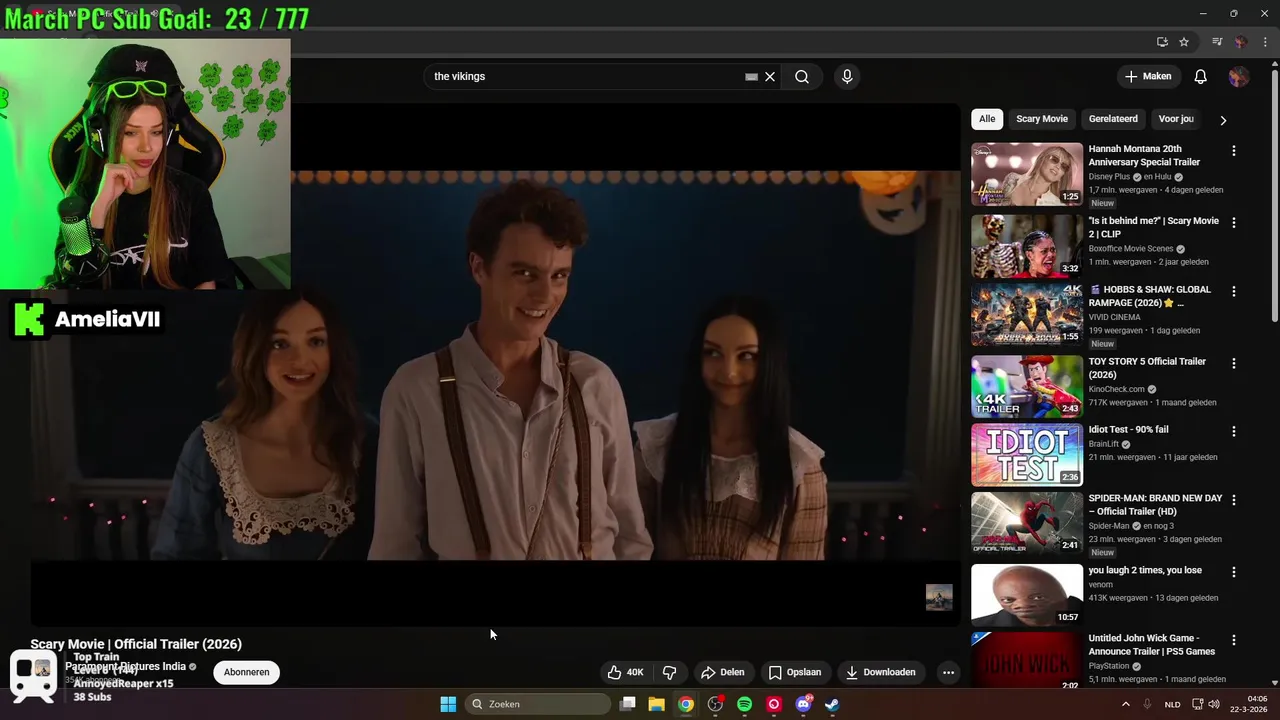This screenshot has width=1280, height=720.
Task: Open OBS Studio from the taskbar
Action: pos(715,704)
